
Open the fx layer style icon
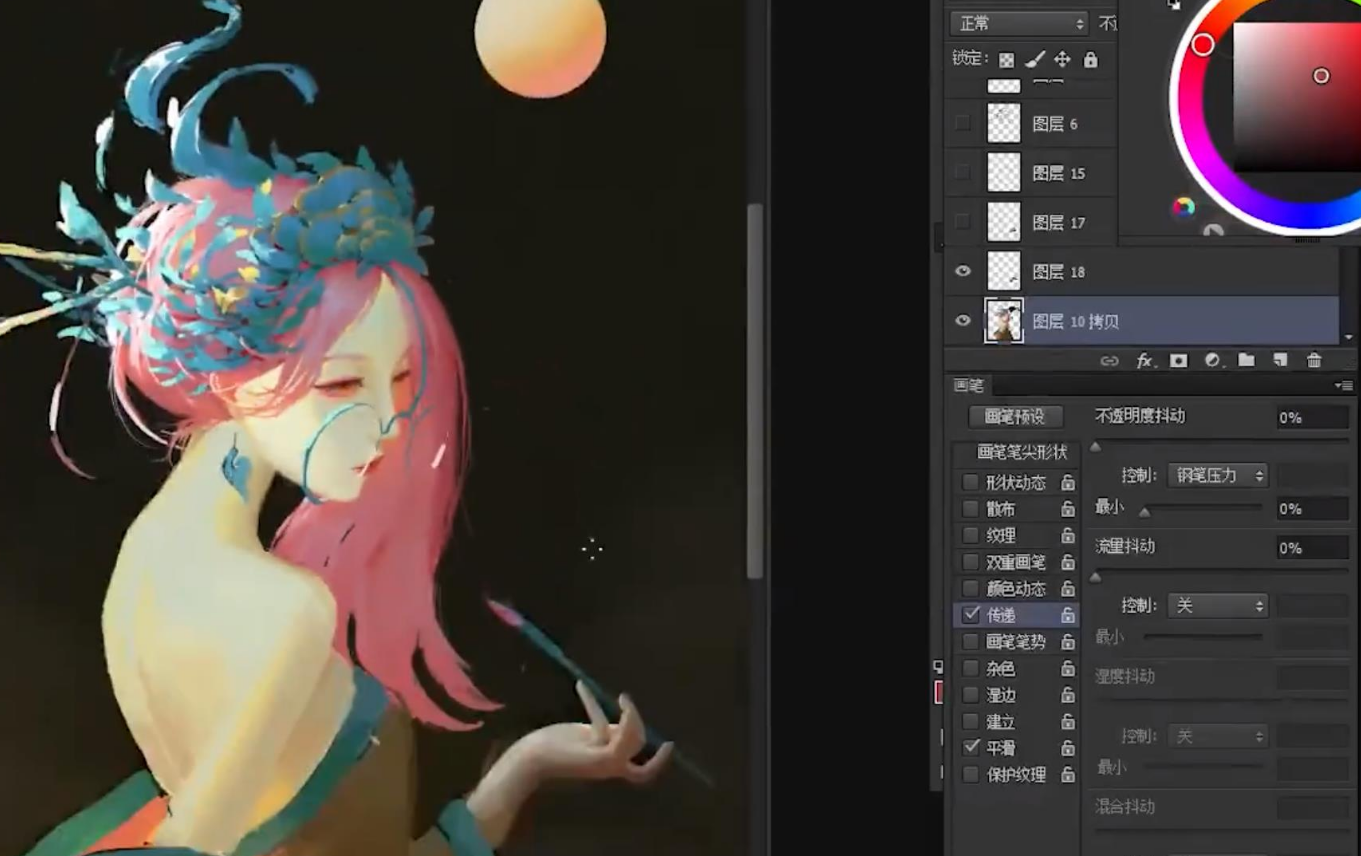pos(1144,361)
